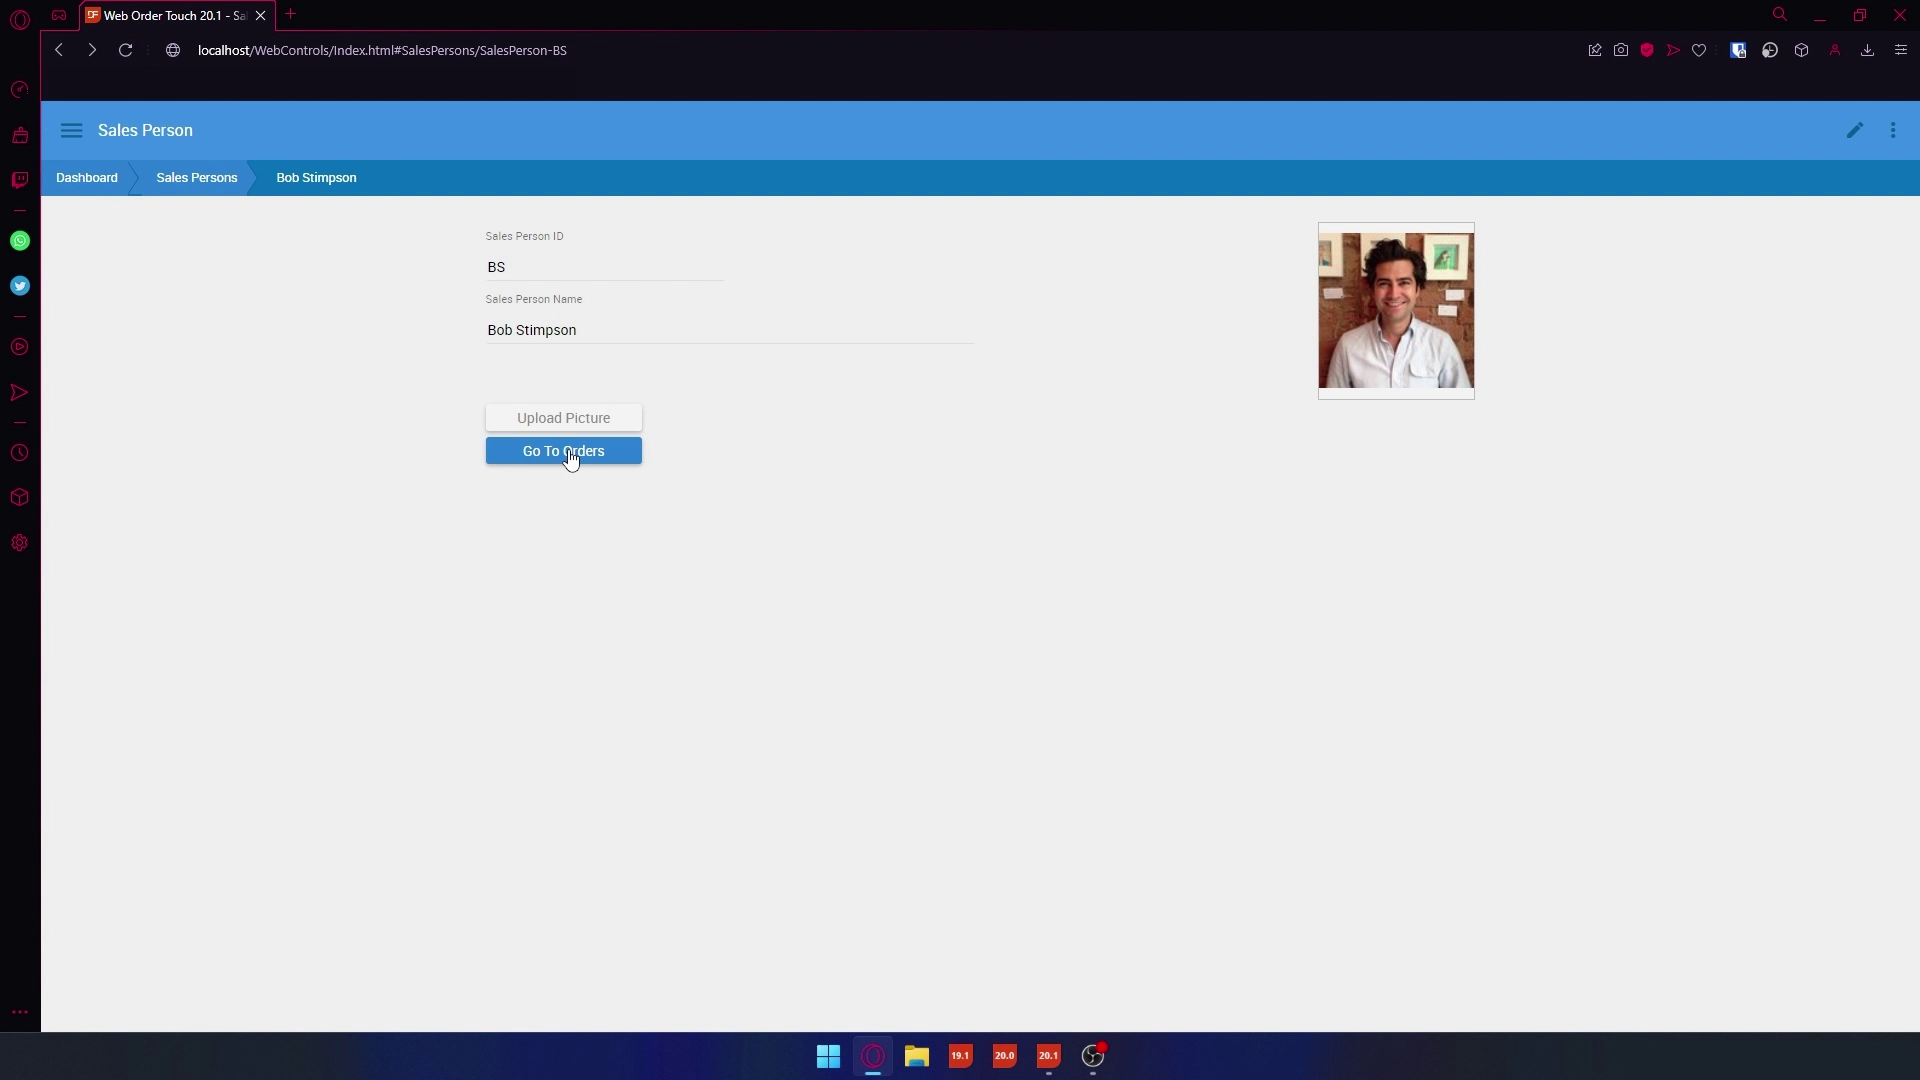The height and width of the screenshot is (1080, 1920).
Task: Go to Dashboard breadcrumb
Action: click(87, 178)
